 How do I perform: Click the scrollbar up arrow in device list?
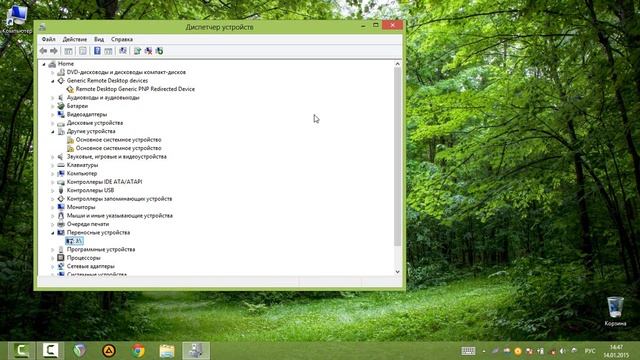coord(398,64)
